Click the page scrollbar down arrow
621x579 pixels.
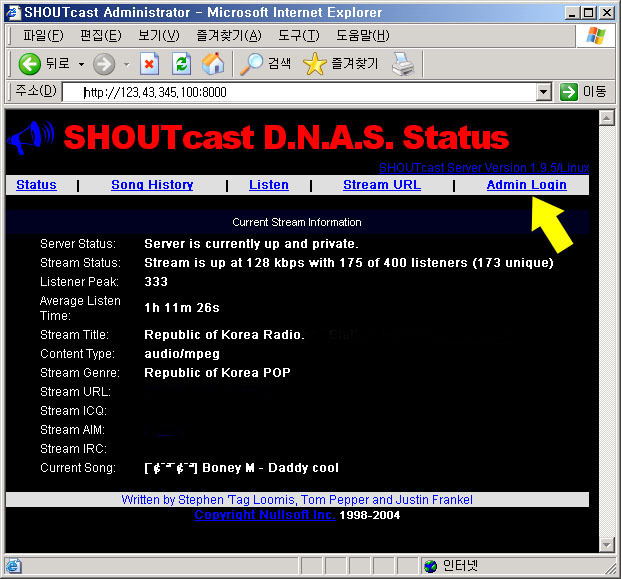tap(607, 545)
